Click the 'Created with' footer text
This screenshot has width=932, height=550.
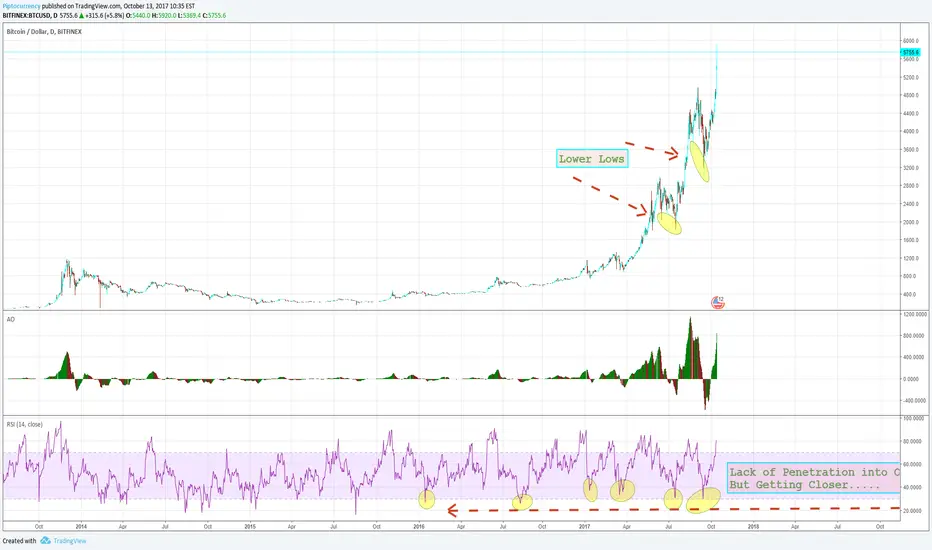point(19,540)
